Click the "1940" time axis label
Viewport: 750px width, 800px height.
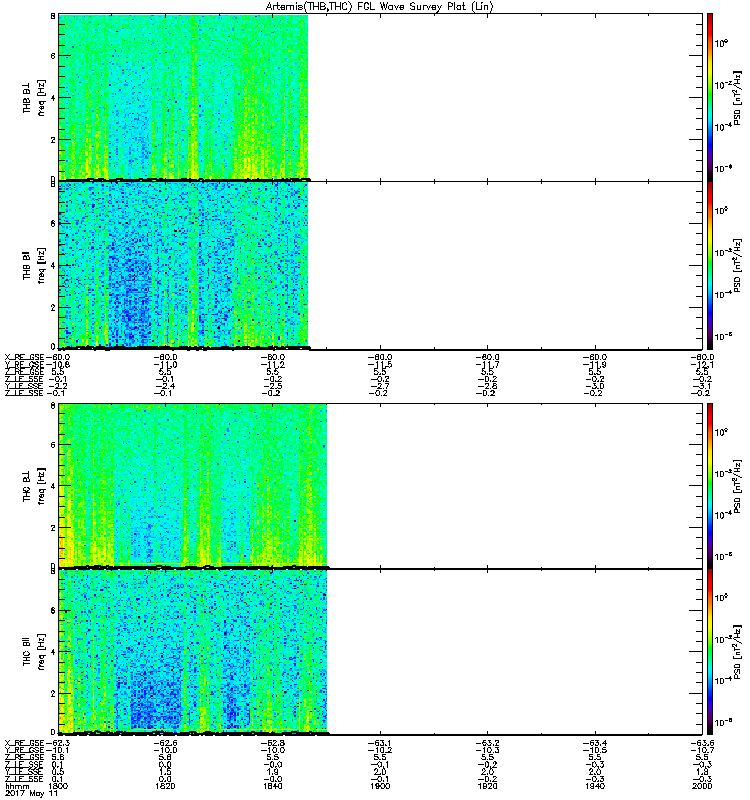pos(595,786)
